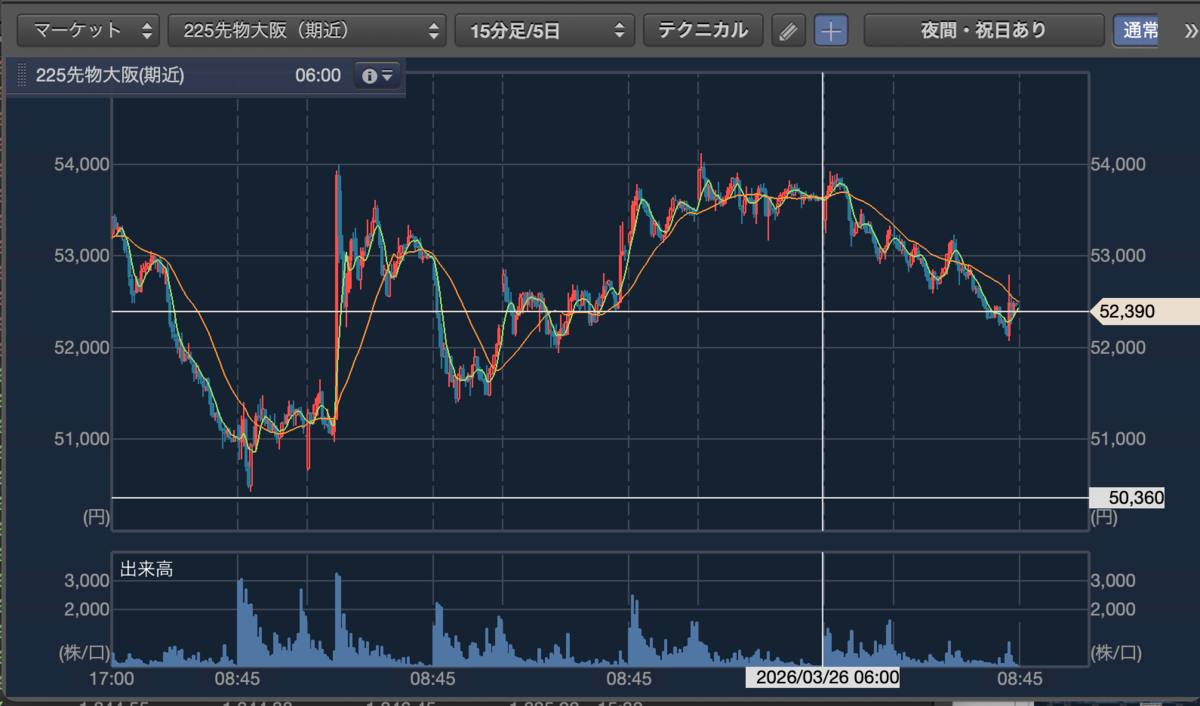Click the テクニカル button
The width and height of the screenshot is (1200, 706).
[x=703, y=30]
